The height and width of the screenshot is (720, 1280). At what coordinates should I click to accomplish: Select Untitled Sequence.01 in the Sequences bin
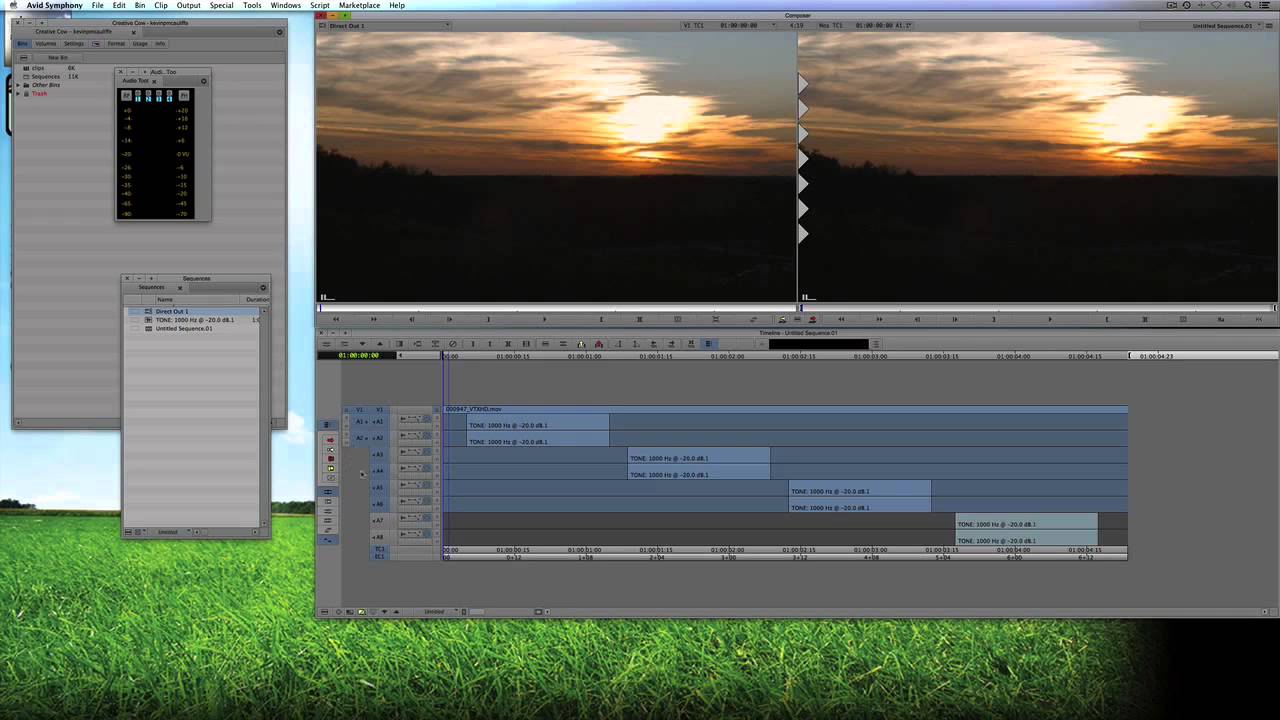click(x=184, y=328)
